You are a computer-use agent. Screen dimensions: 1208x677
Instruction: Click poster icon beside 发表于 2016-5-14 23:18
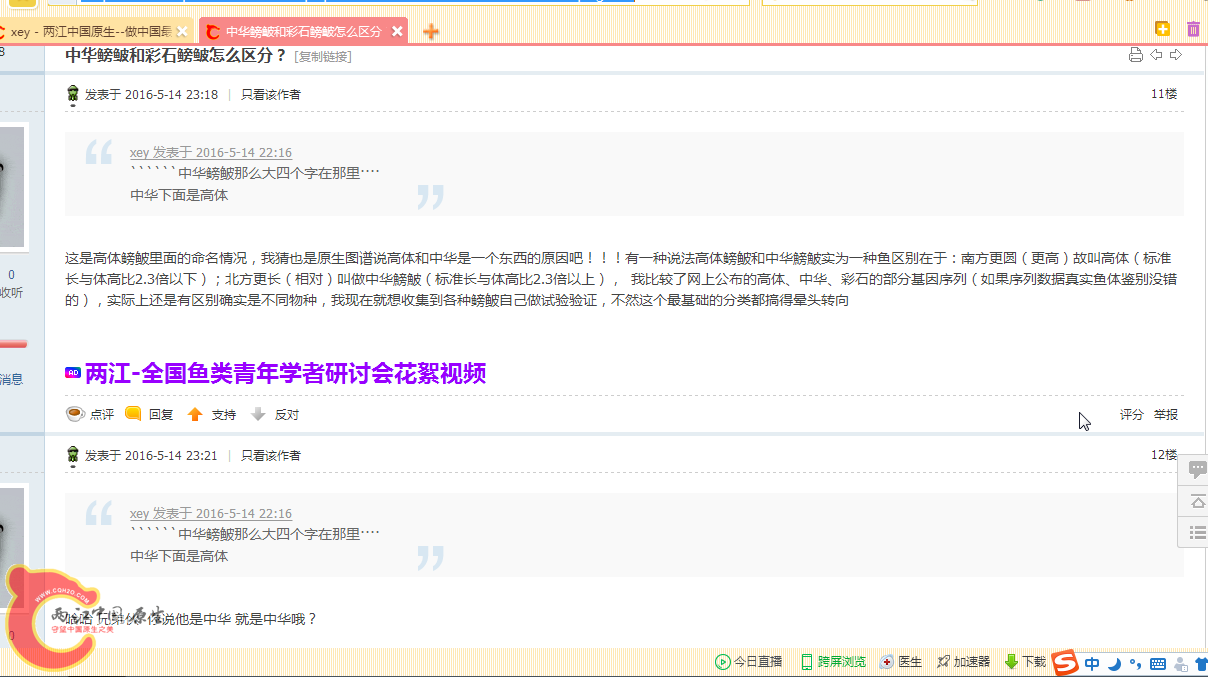point(72,95)
